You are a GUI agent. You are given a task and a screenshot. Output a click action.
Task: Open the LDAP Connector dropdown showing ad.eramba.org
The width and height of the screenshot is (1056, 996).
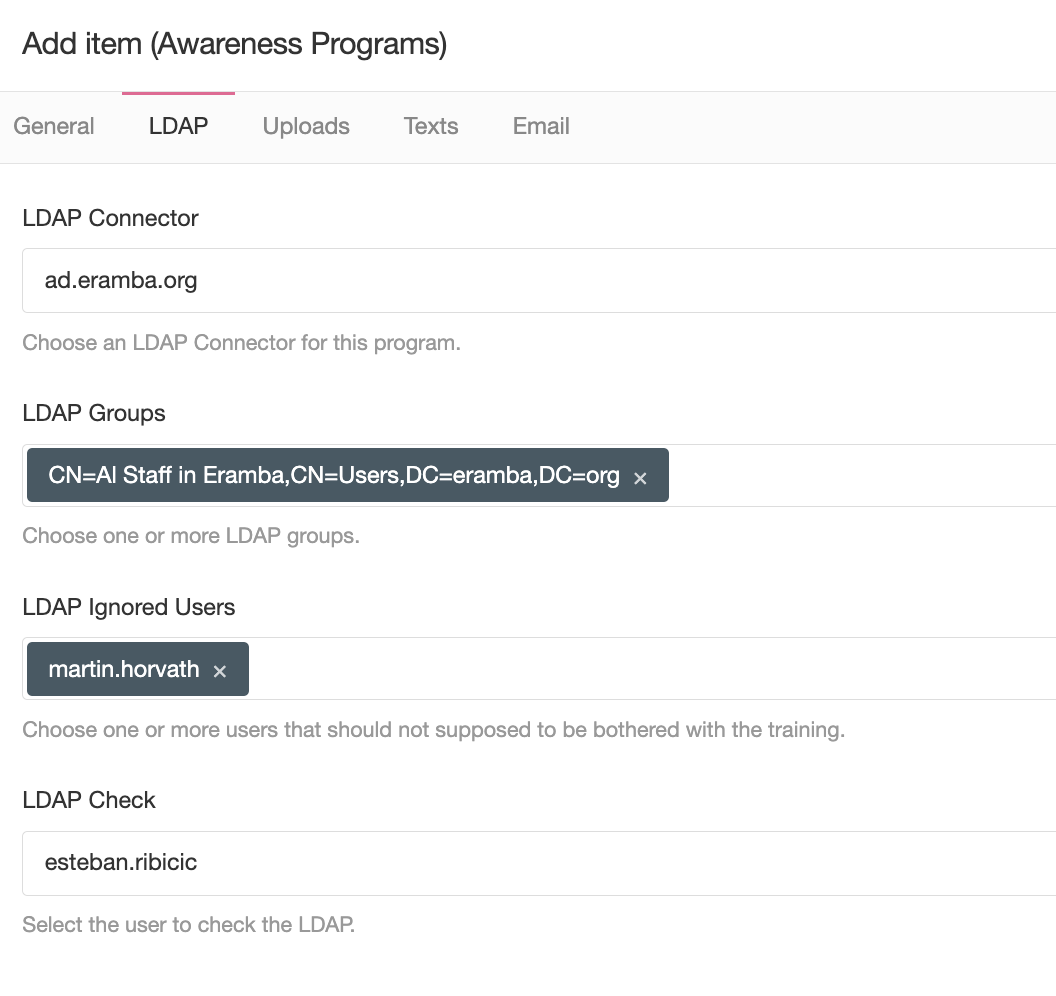tap(540, 281)
